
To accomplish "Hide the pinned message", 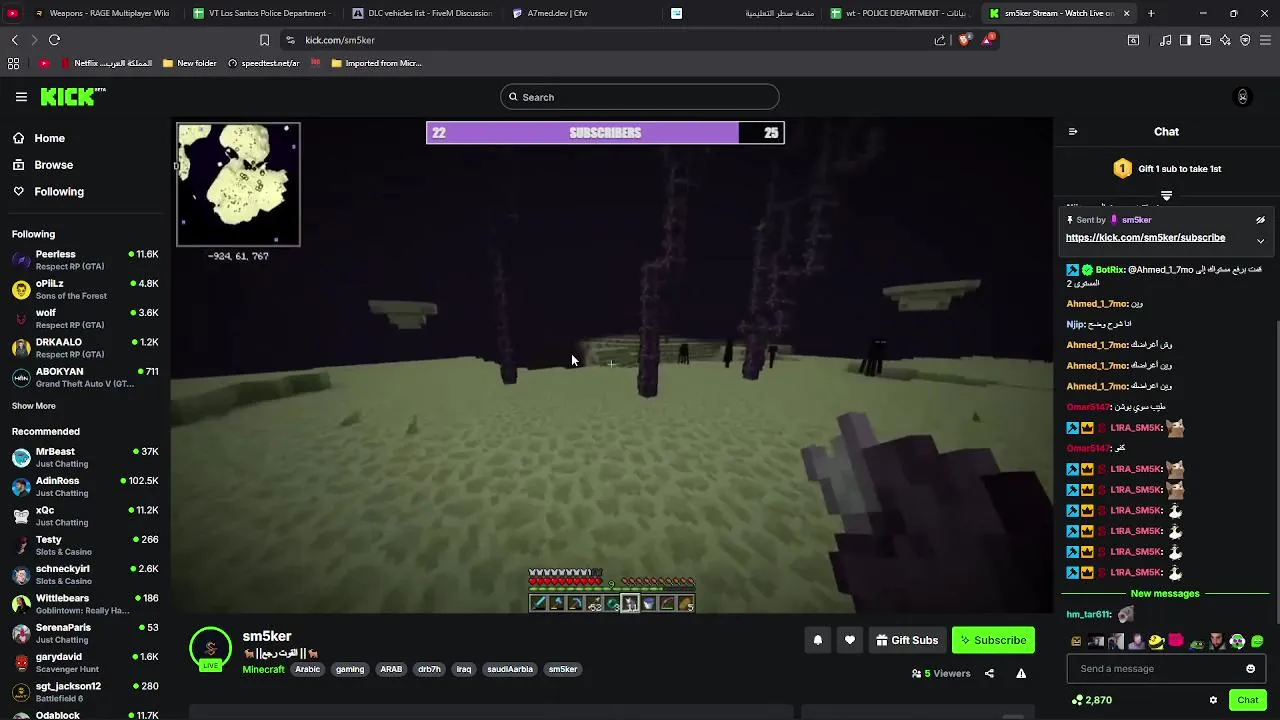I will point(1260,220).
